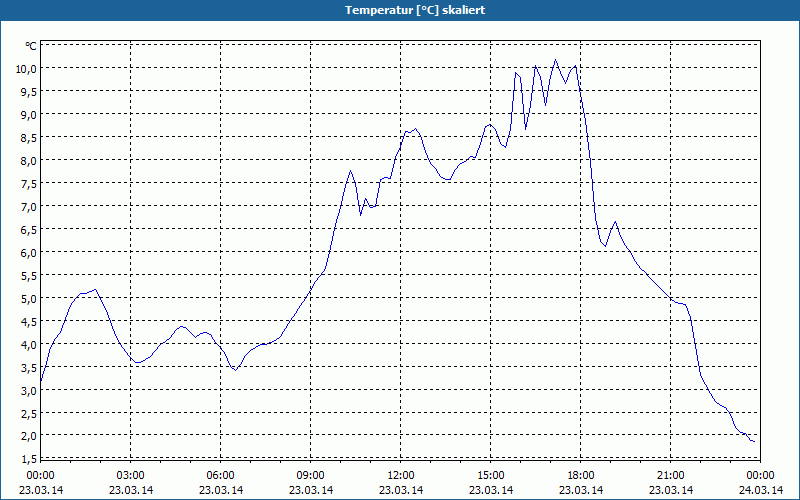Viewport: 800px width, 500px height.
Task: Click the 00:00 time label above 24.03.14
Action: [x=761, y=476]
